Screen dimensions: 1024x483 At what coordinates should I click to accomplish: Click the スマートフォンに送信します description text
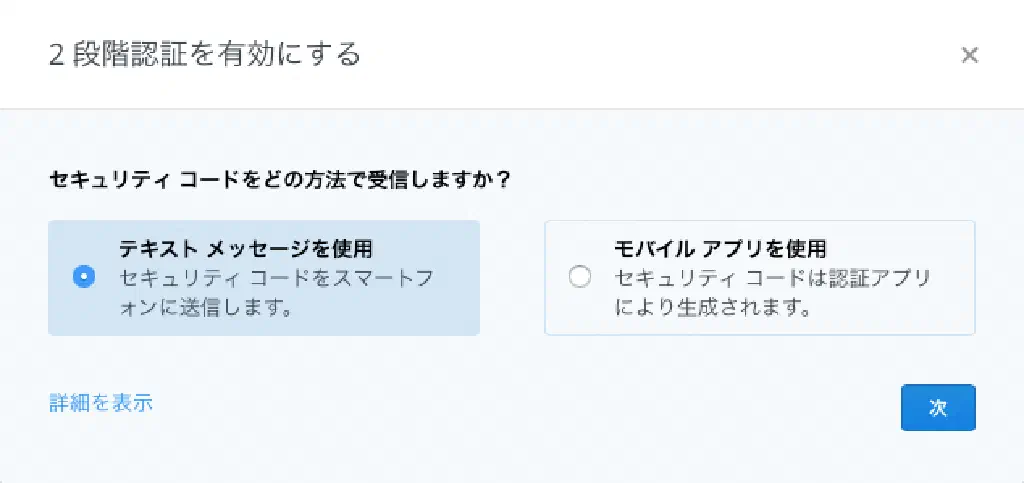[276, 293]
